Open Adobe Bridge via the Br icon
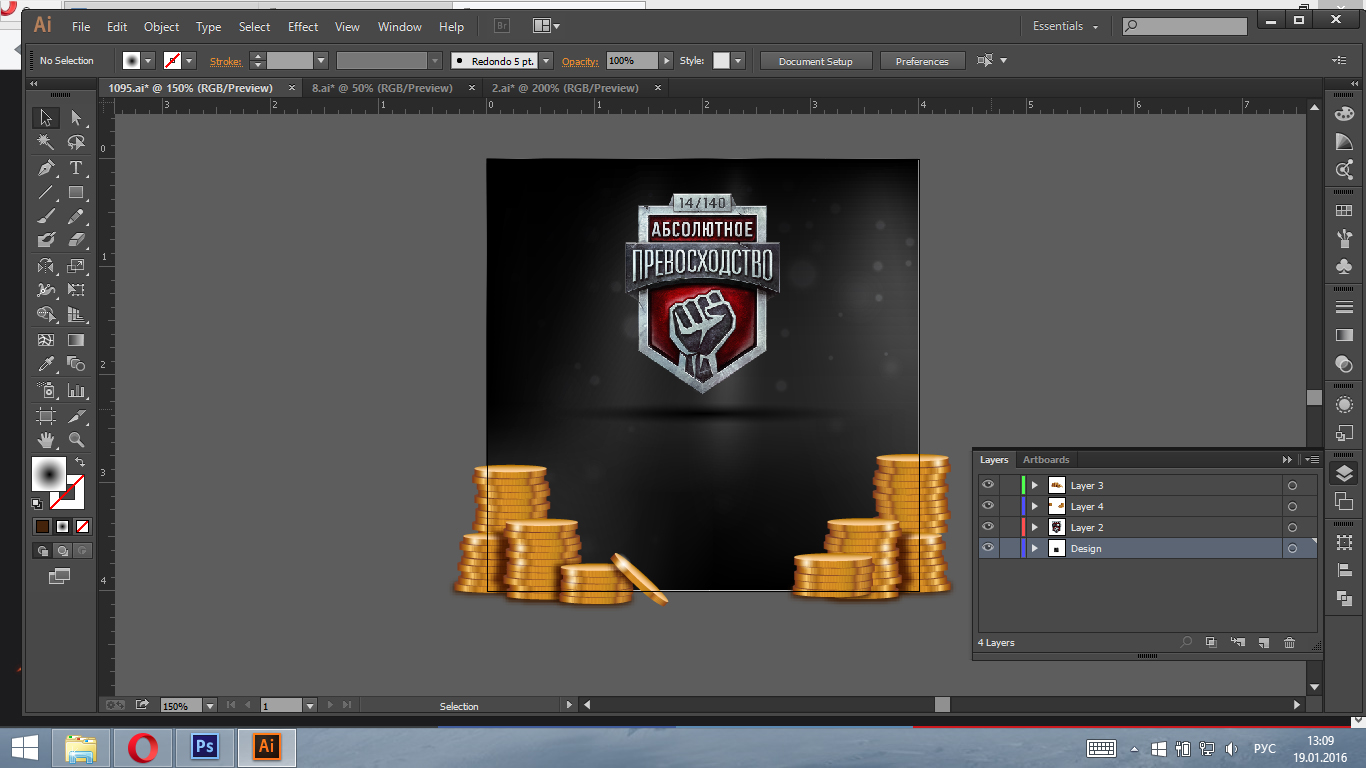1366x768 pixels. [503, 26]
